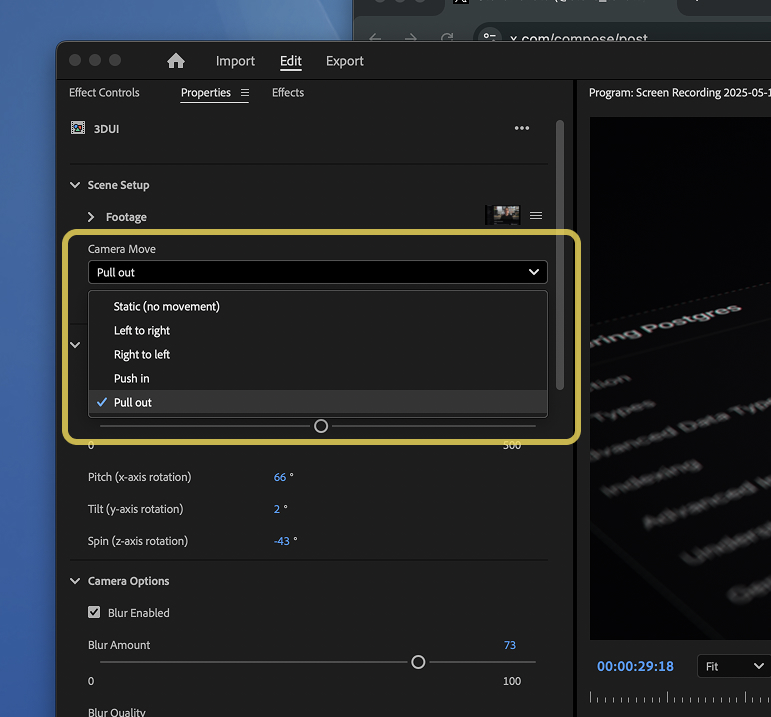Viewport: 771px width, 717px height.
Task: Click the Program monitor time ruler
Action: click(680, 697)
